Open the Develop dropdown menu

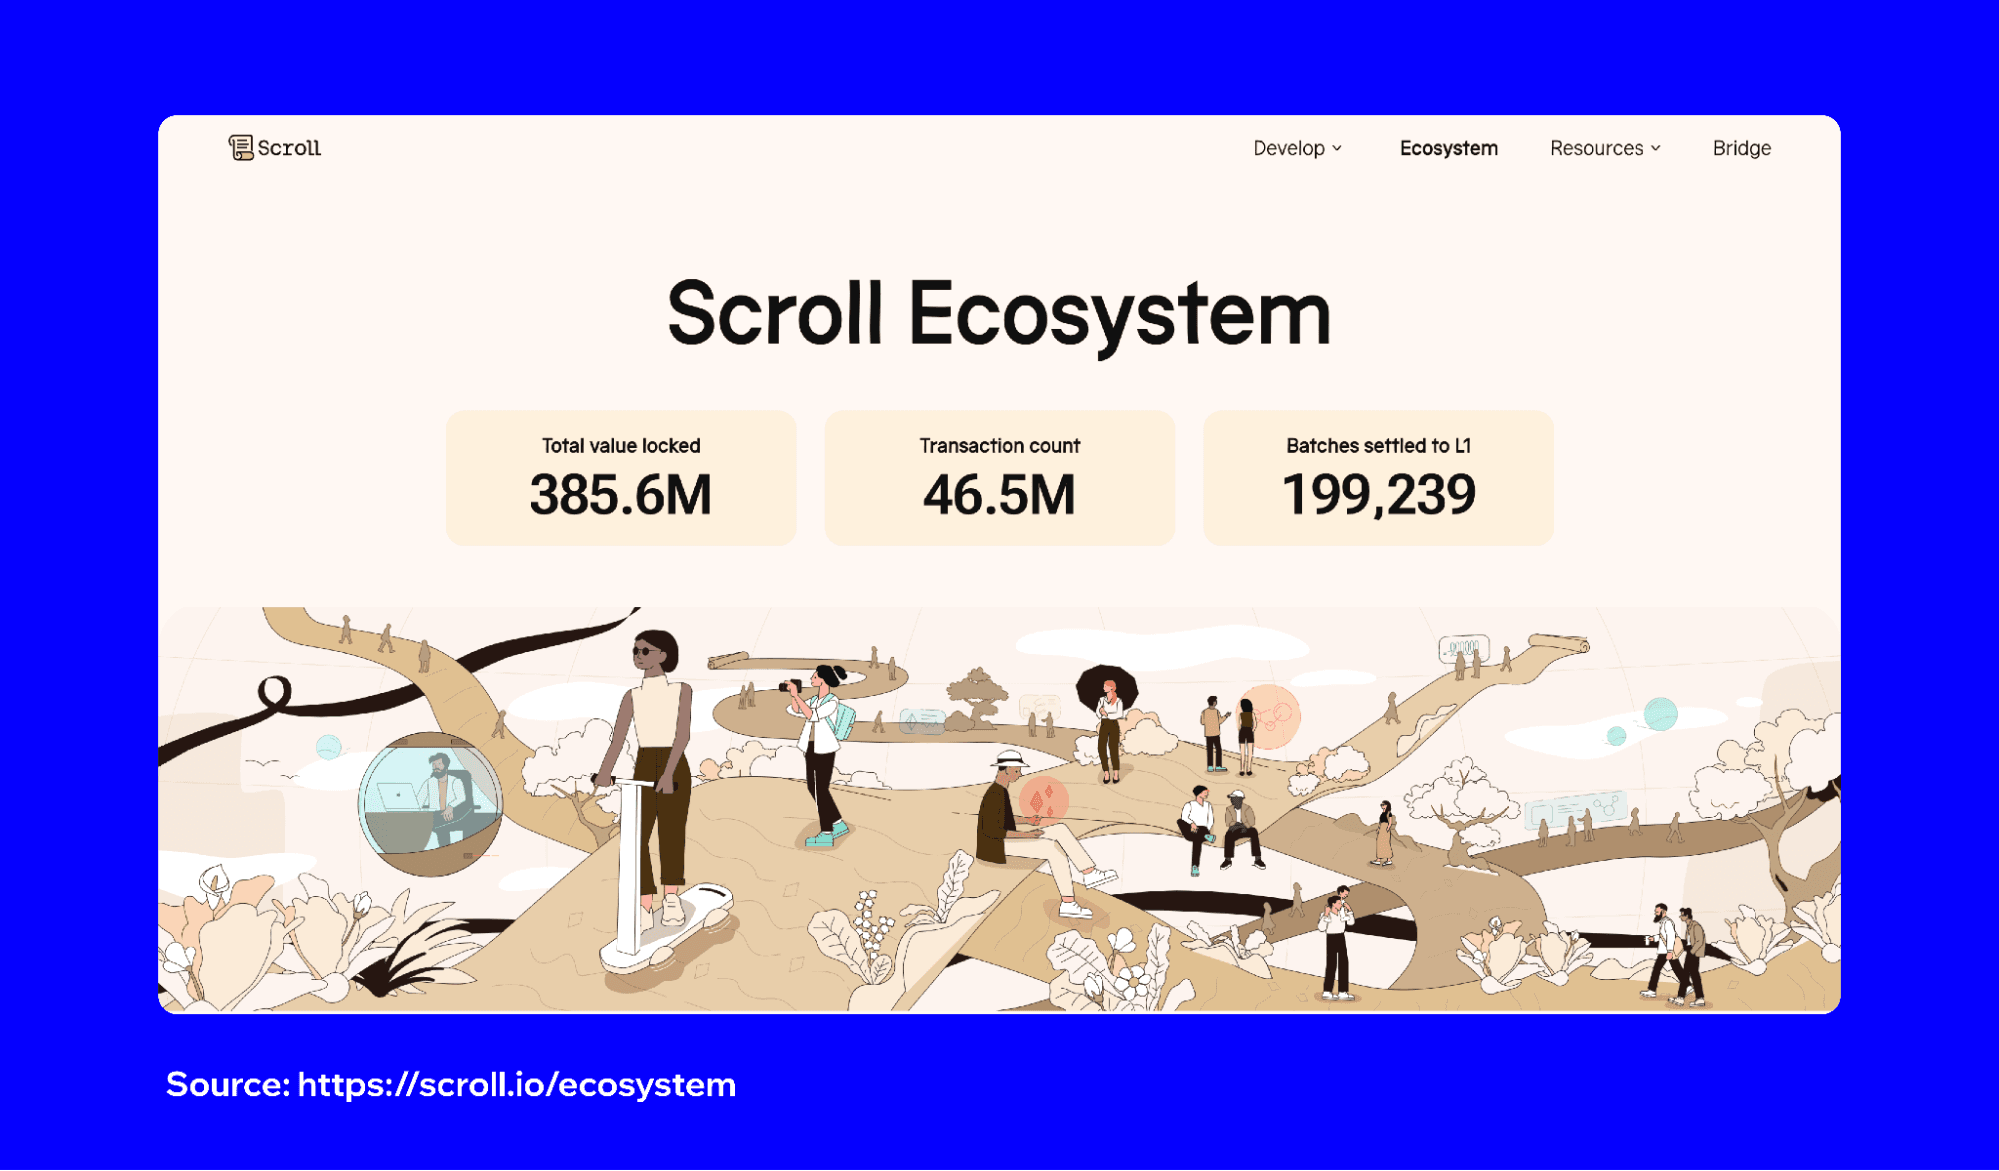coord(1292,148)
